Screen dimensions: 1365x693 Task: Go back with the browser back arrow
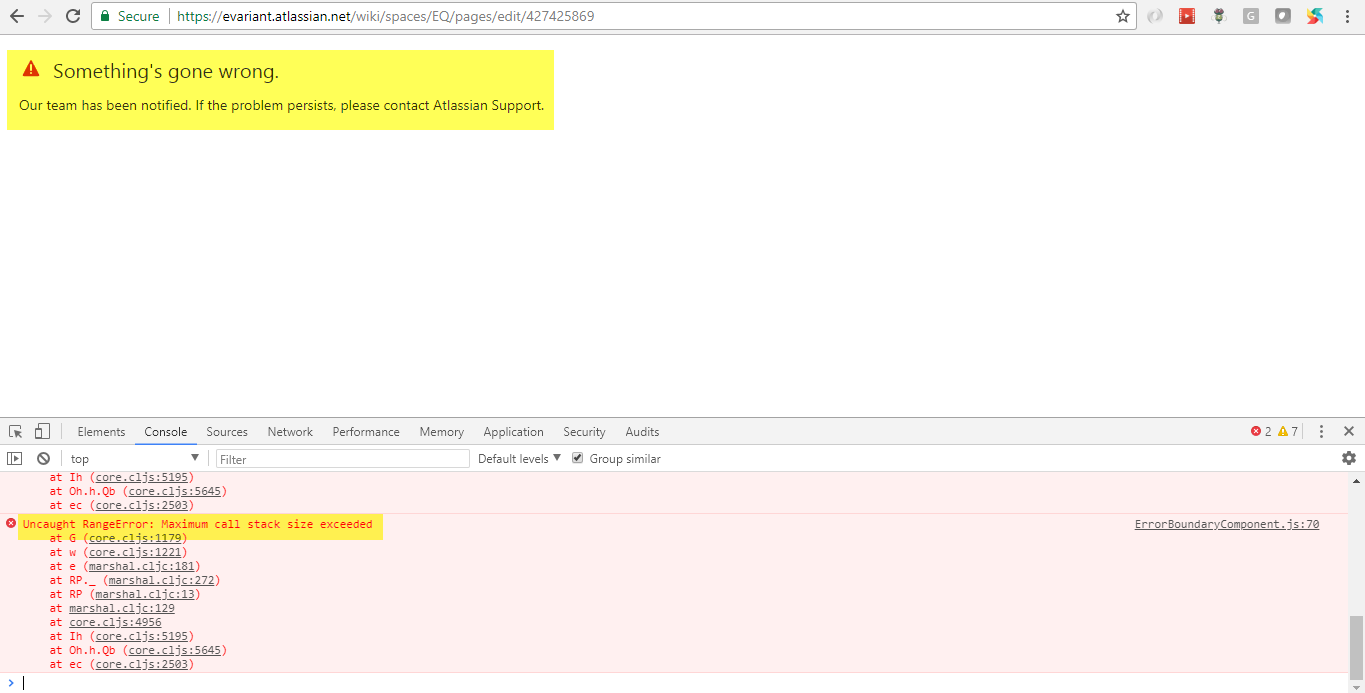(16, 16)
